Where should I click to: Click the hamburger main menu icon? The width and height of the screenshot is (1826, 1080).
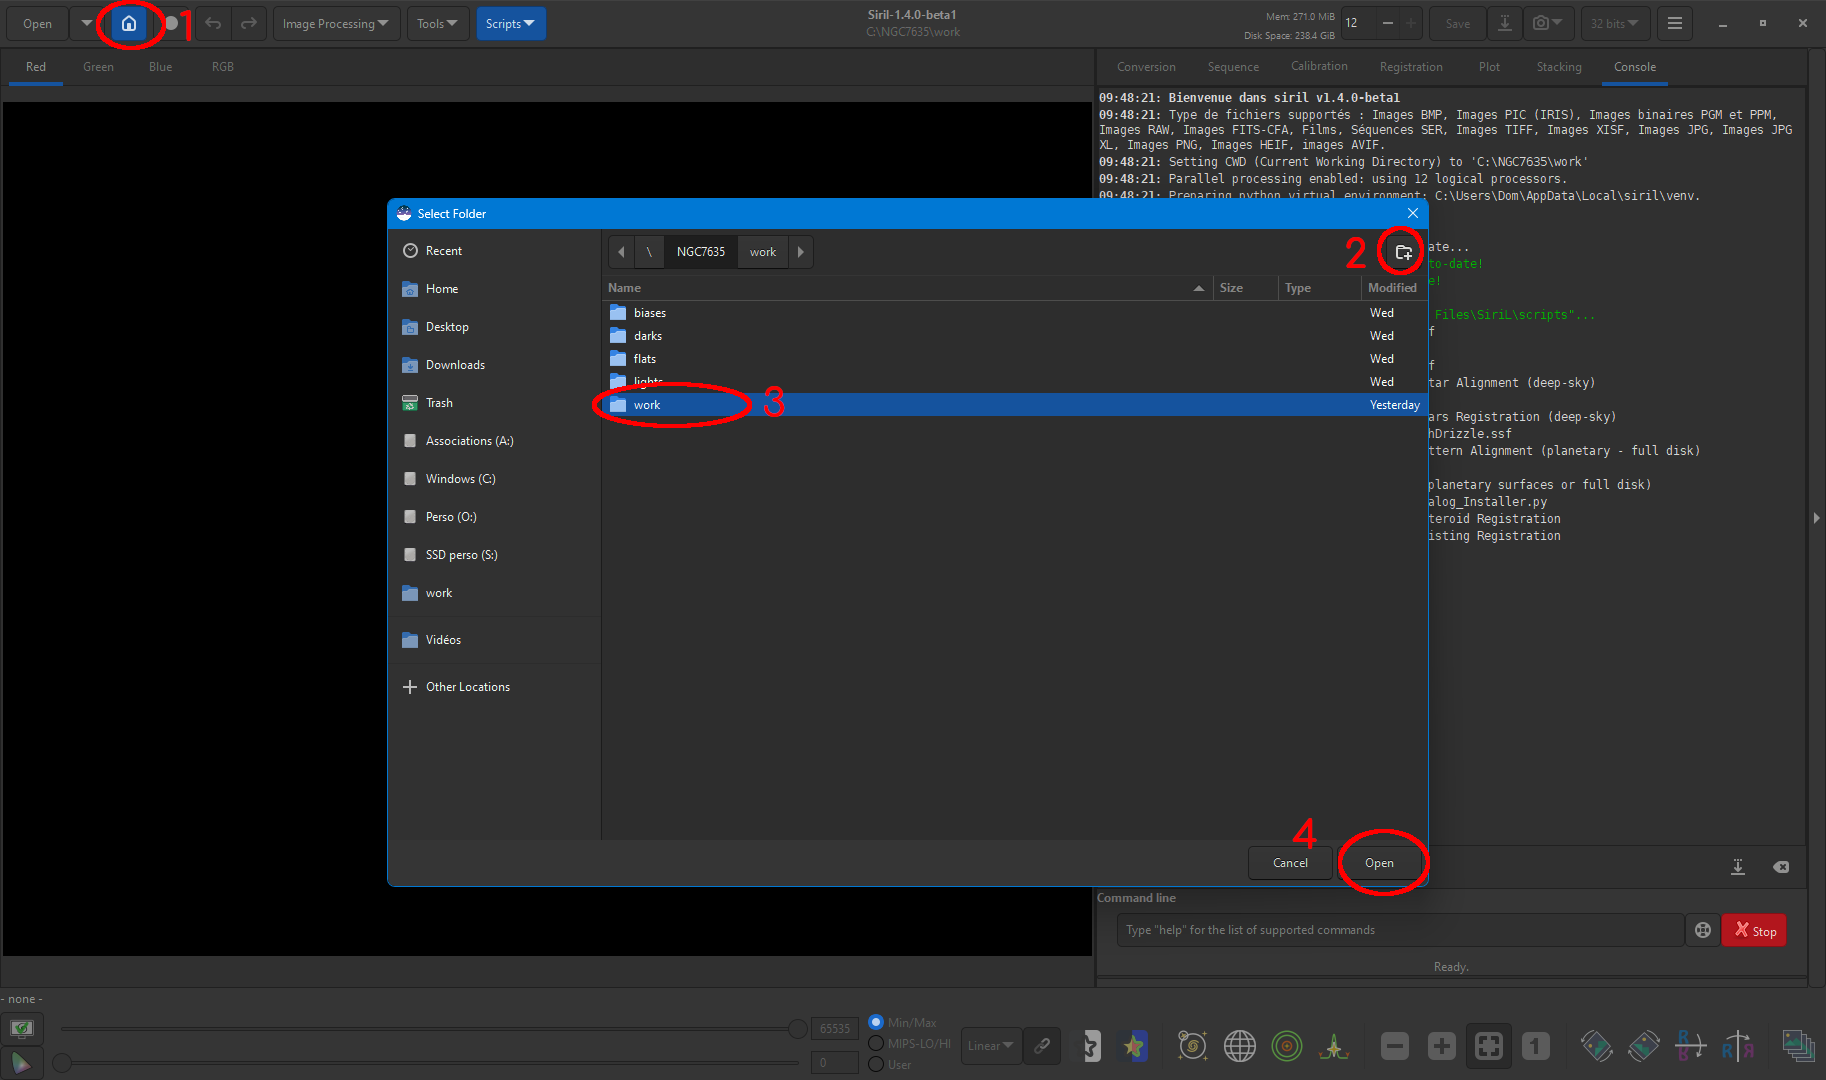click(1674, 23)
